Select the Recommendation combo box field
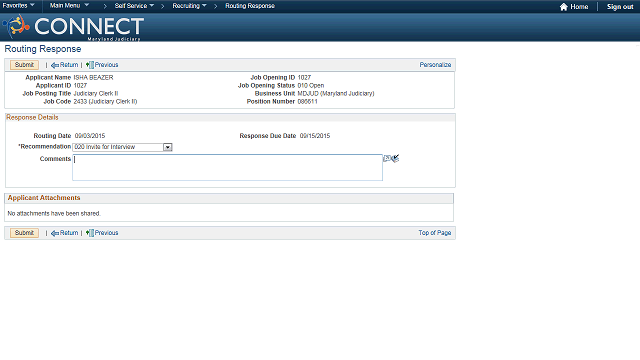640x360 pixels. 122,147
